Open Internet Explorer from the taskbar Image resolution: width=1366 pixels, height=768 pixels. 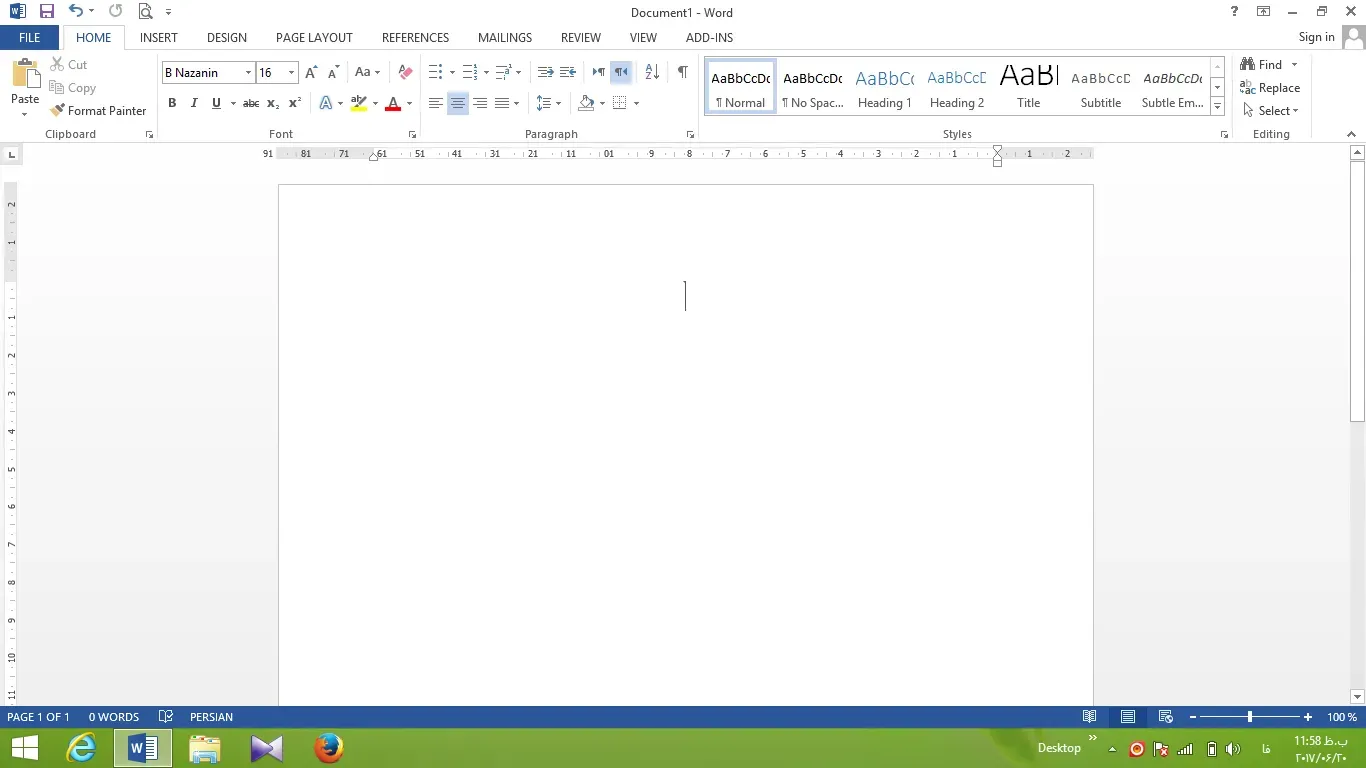[81, 748]
